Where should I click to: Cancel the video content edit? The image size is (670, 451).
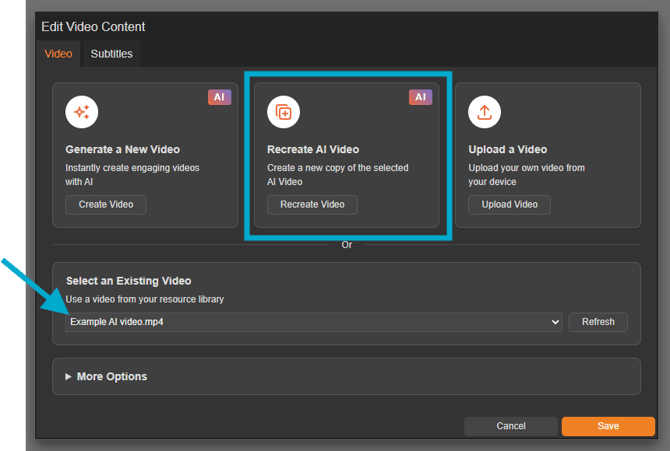(x=510, y=426)
